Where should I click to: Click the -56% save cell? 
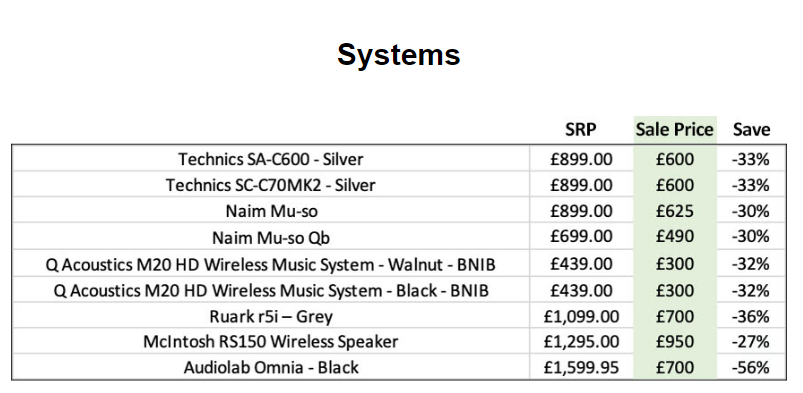coord(751,368)
